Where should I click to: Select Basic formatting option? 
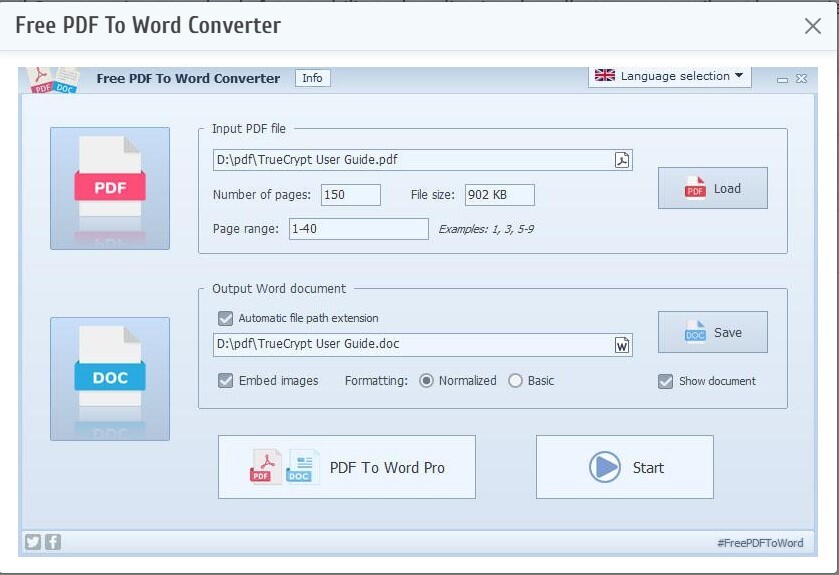click(x=515, y=381)
